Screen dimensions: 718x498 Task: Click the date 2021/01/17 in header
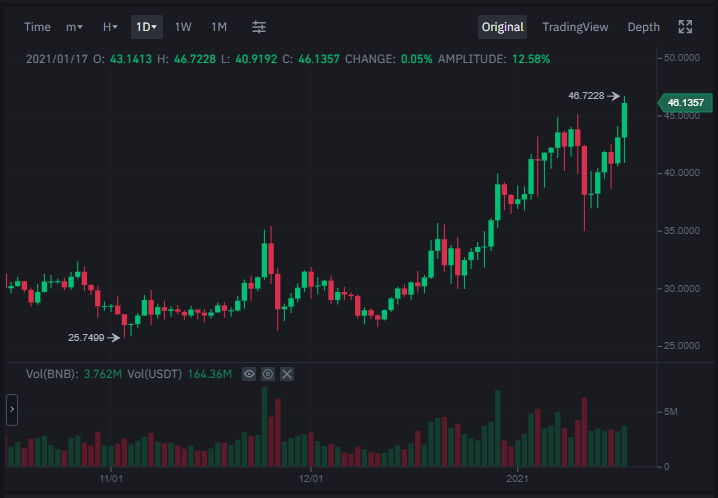point(57,59)
